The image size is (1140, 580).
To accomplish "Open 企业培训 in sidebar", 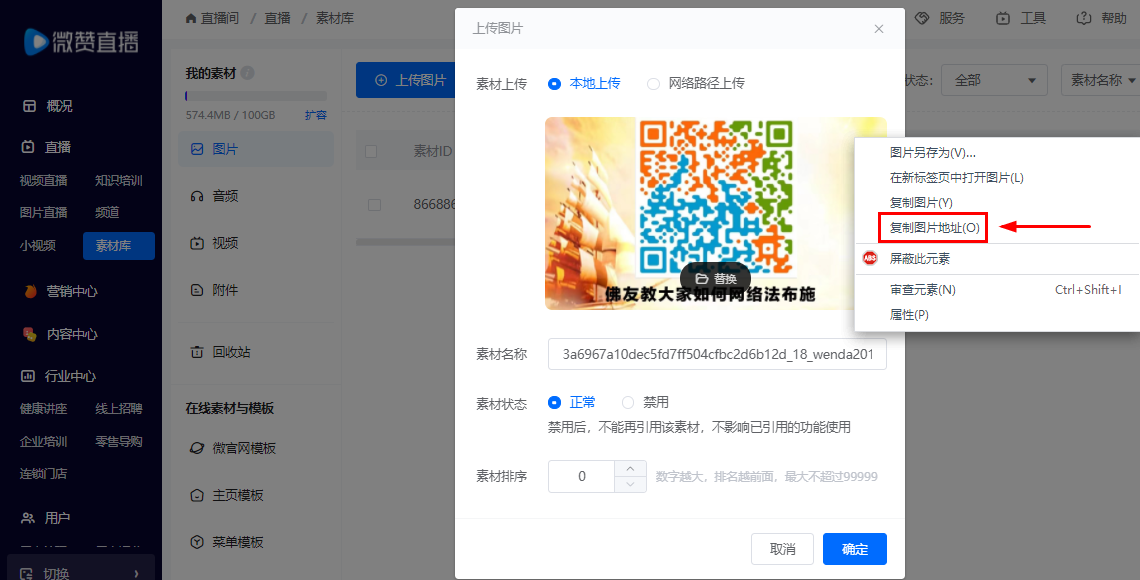I will click(x=44, y=441).
